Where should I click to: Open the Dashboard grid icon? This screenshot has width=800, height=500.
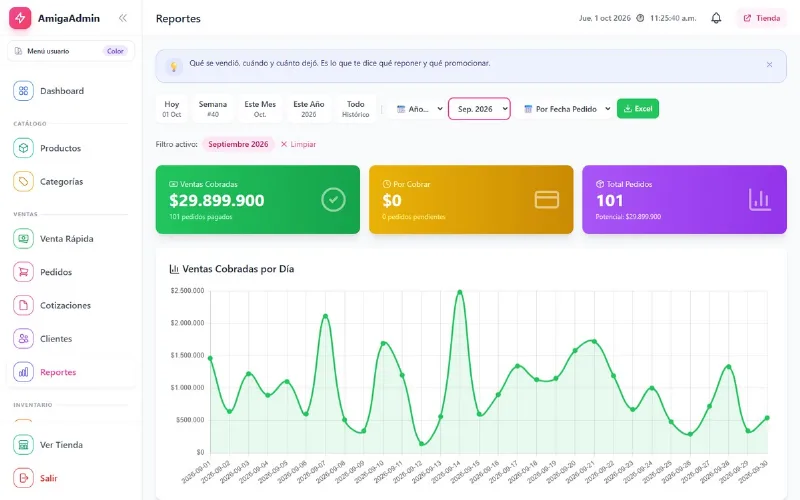tap(23, 91)
